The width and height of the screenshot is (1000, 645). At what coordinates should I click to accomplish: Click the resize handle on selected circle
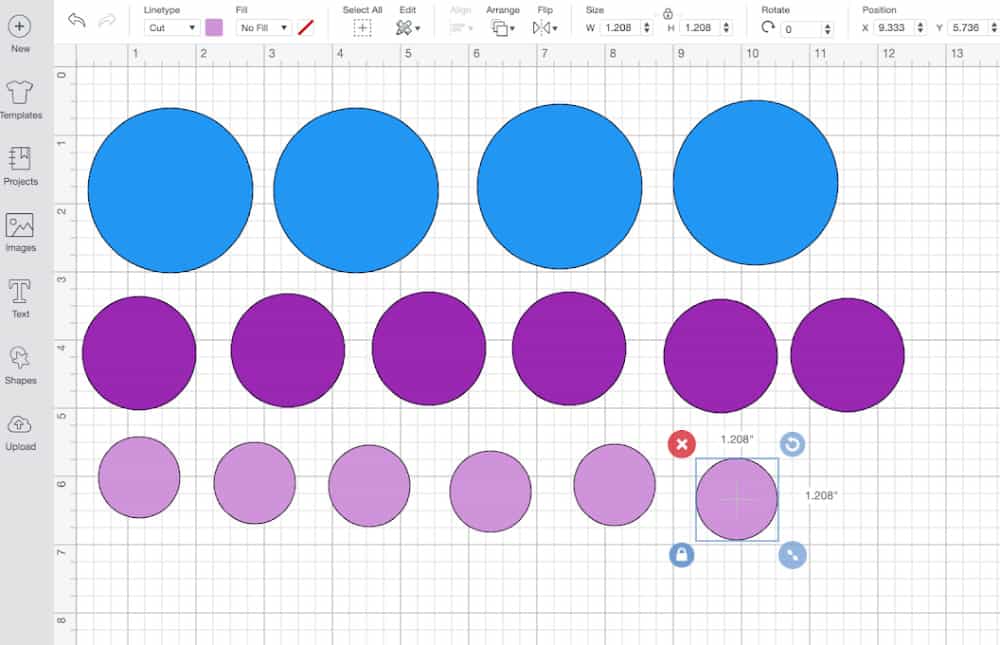click(x=792, y=554)
